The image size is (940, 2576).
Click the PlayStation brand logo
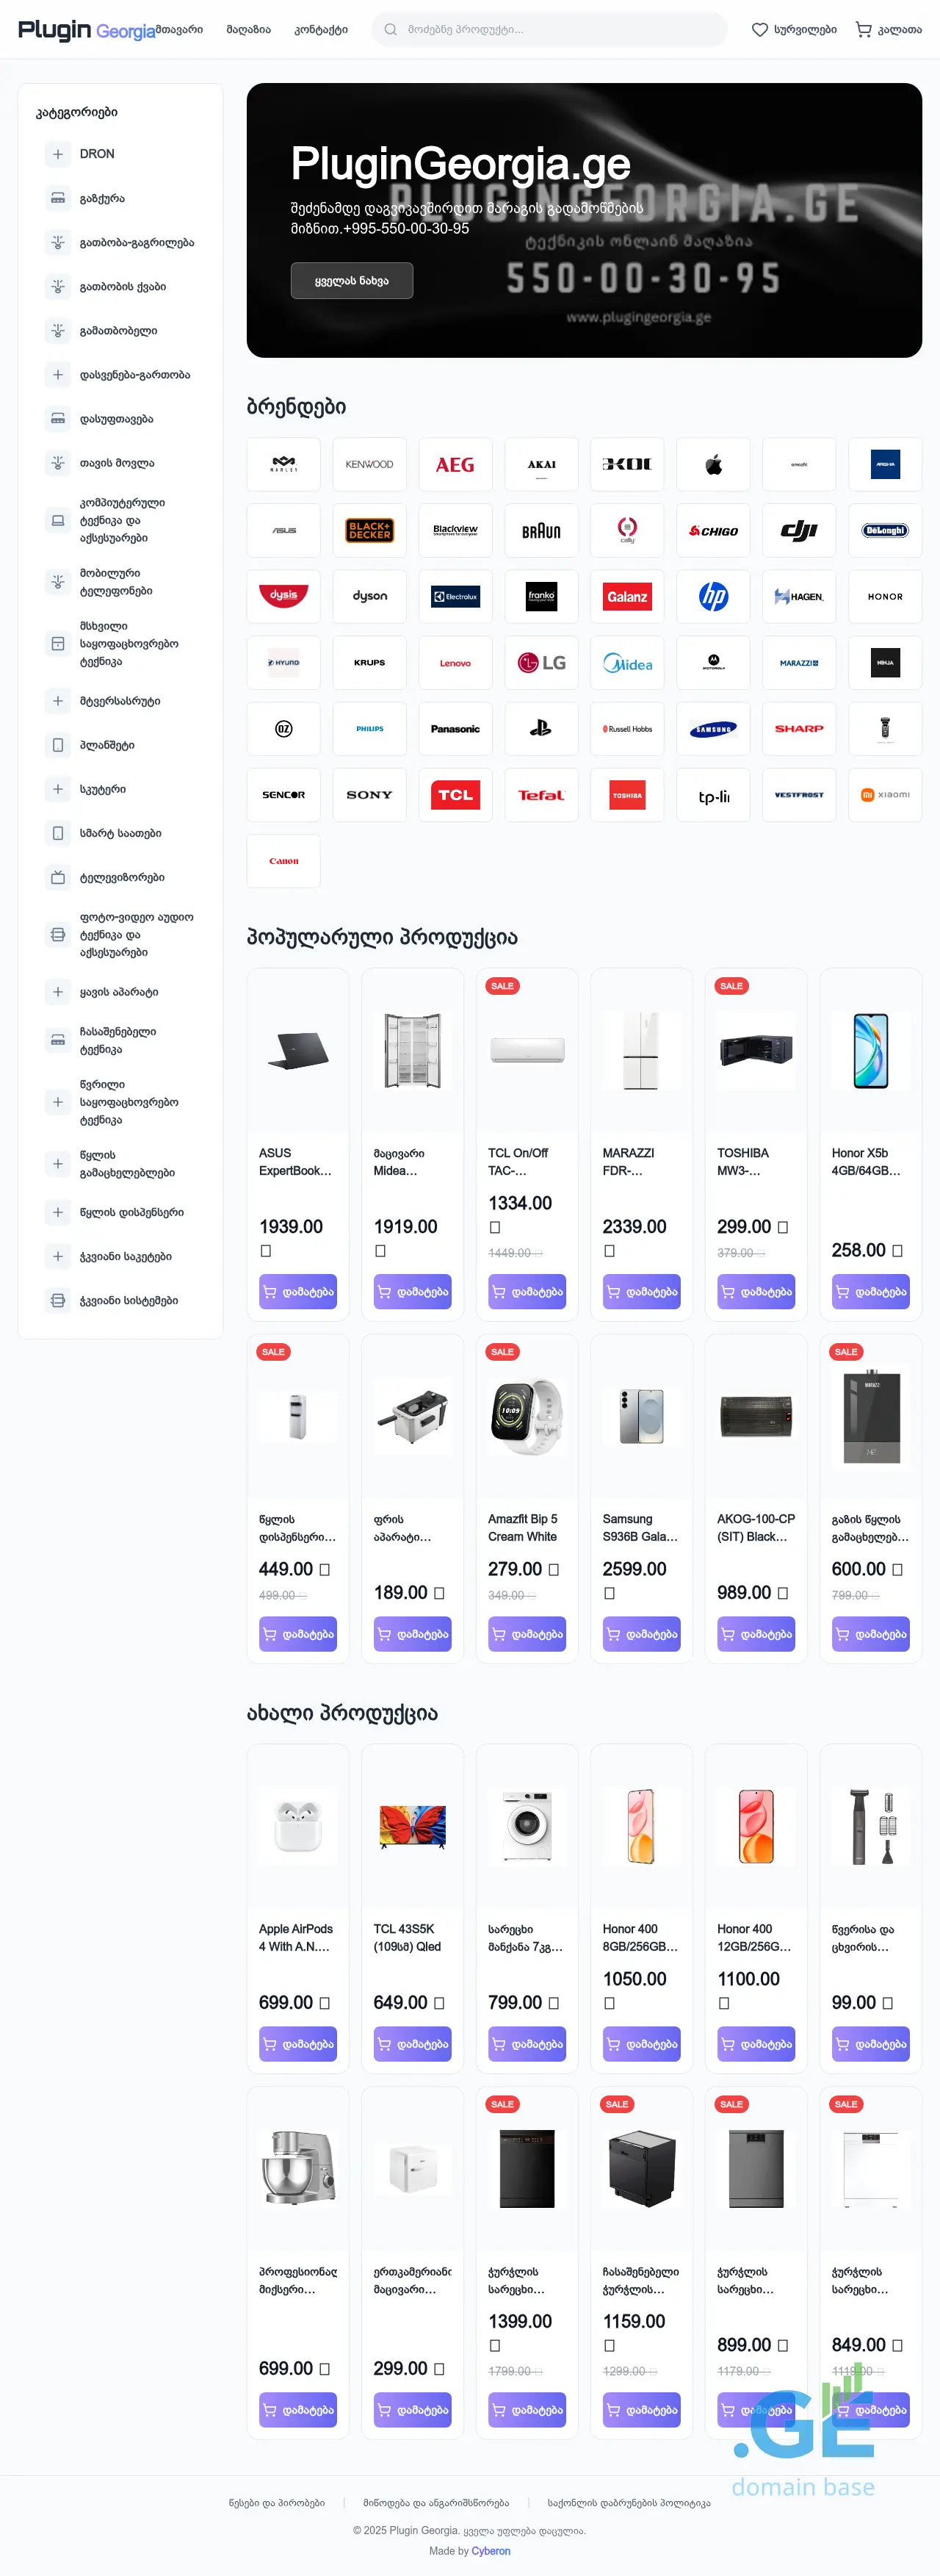(x=541, y=729)
